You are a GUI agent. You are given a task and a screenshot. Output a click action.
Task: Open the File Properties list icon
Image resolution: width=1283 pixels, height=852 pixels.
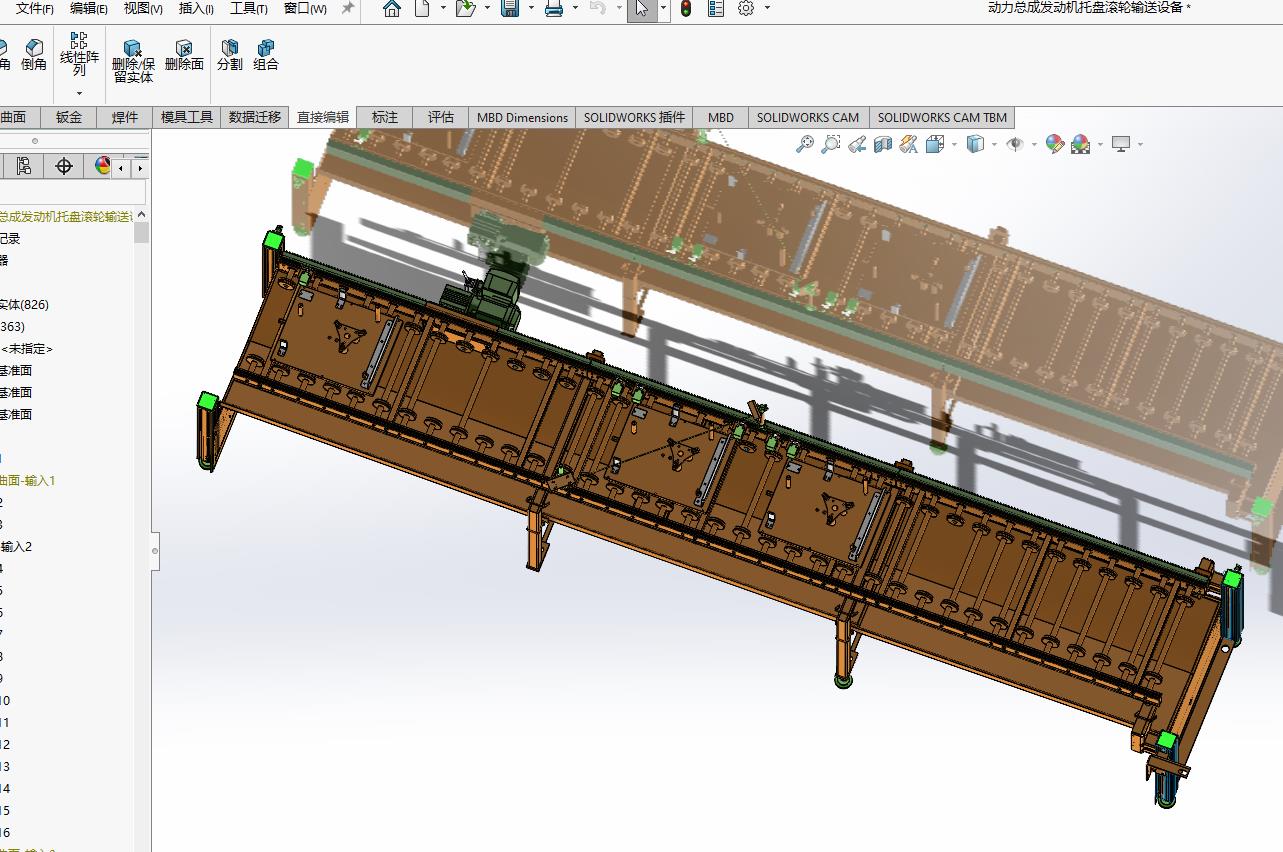[x=716, y=9]
